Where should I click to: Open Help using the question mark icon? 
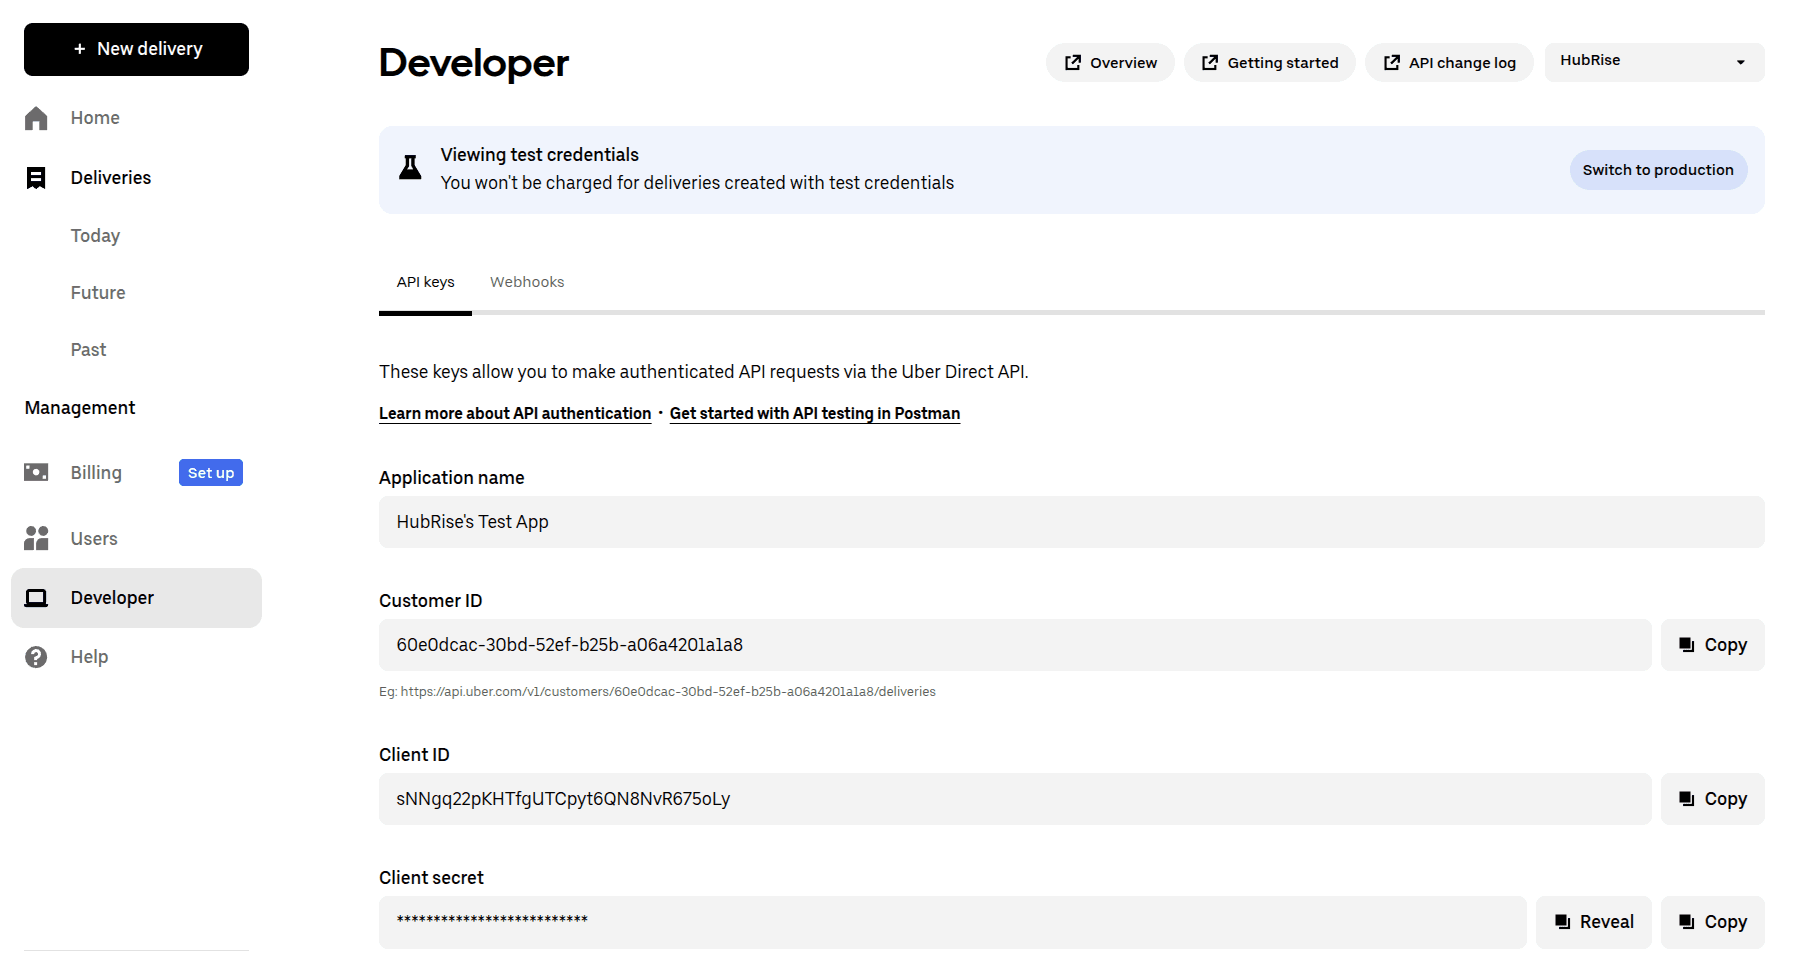tap(36, 656)
